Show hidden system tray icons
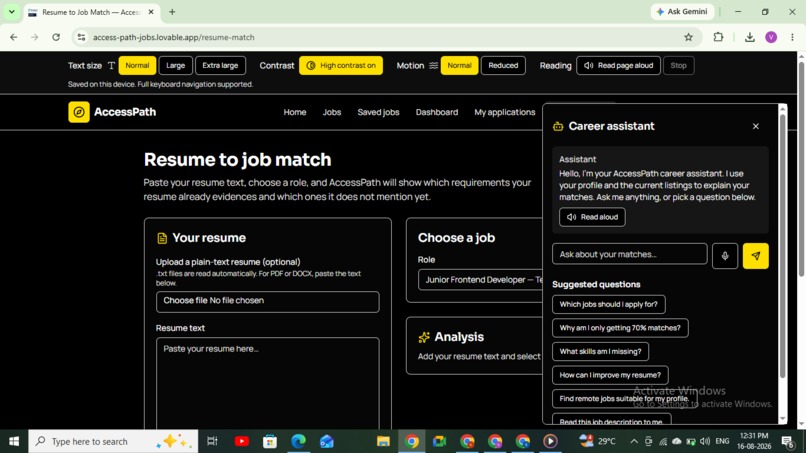The image size is (806, 453). [634, 441]
